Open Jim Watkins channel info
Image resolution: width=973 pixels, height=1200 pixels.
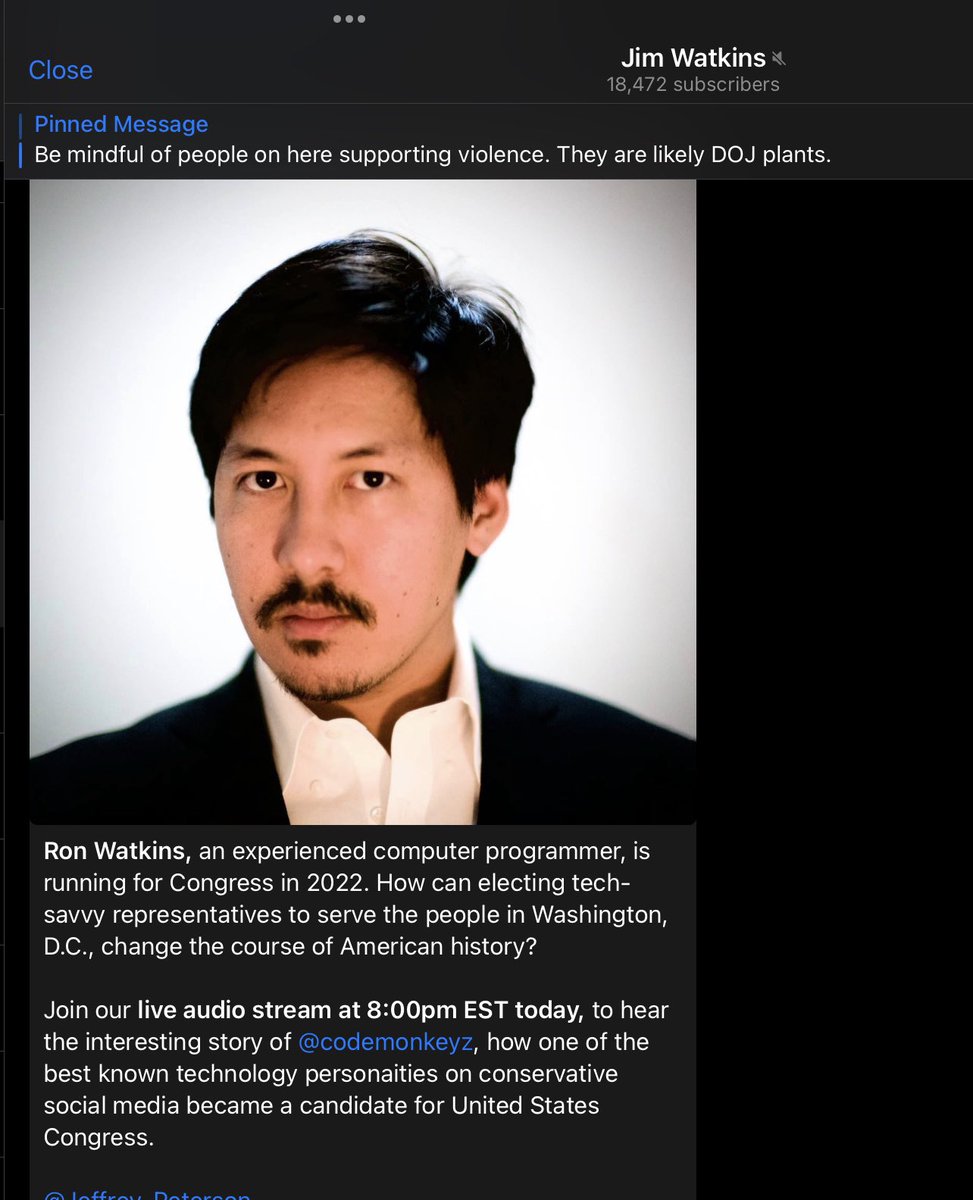click(x=693, y=58)
